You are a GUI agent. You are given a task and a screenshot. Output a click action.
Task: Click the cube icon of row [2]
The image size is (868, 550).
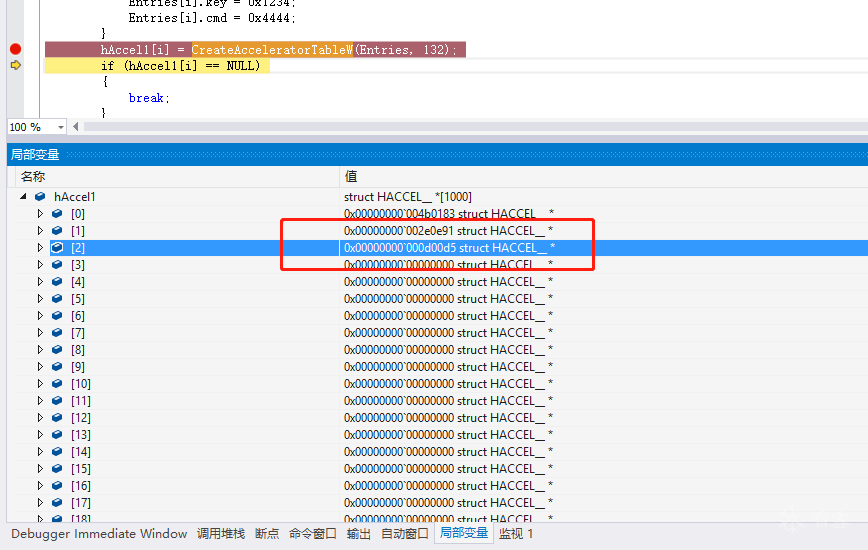[57, 247]
